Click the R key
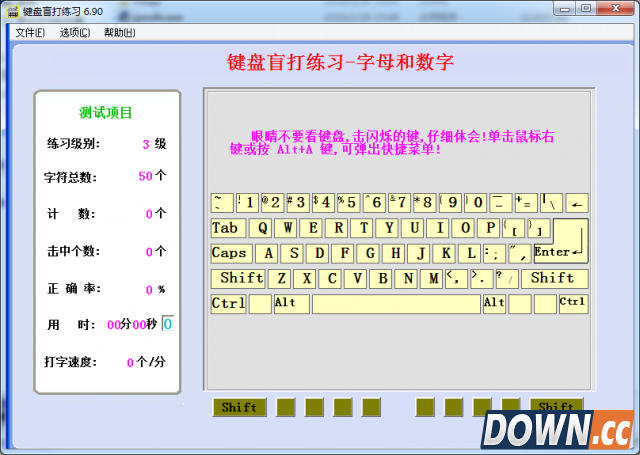Screen dimensions: 640x455 336,228
